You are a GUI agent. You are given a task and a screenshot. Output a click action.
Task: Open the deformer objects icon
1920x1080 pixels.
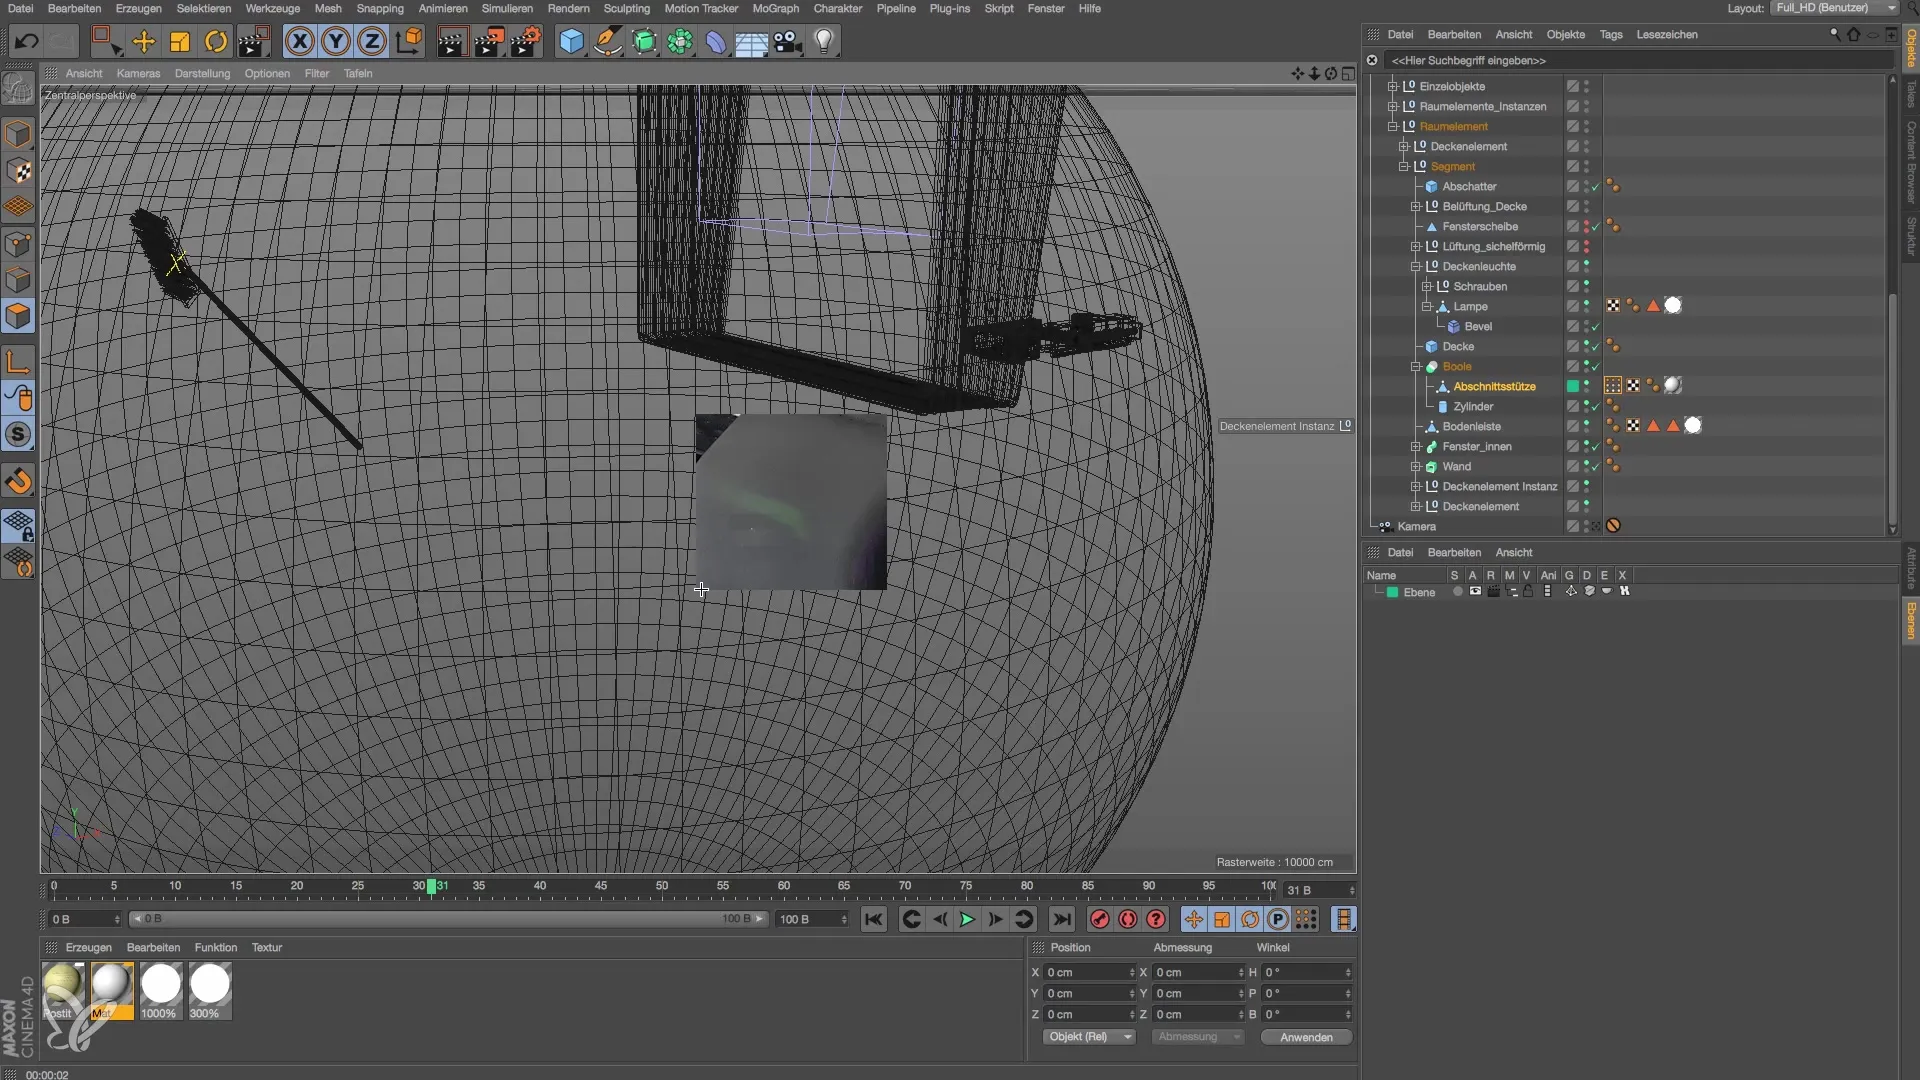[x=716, y=41]
